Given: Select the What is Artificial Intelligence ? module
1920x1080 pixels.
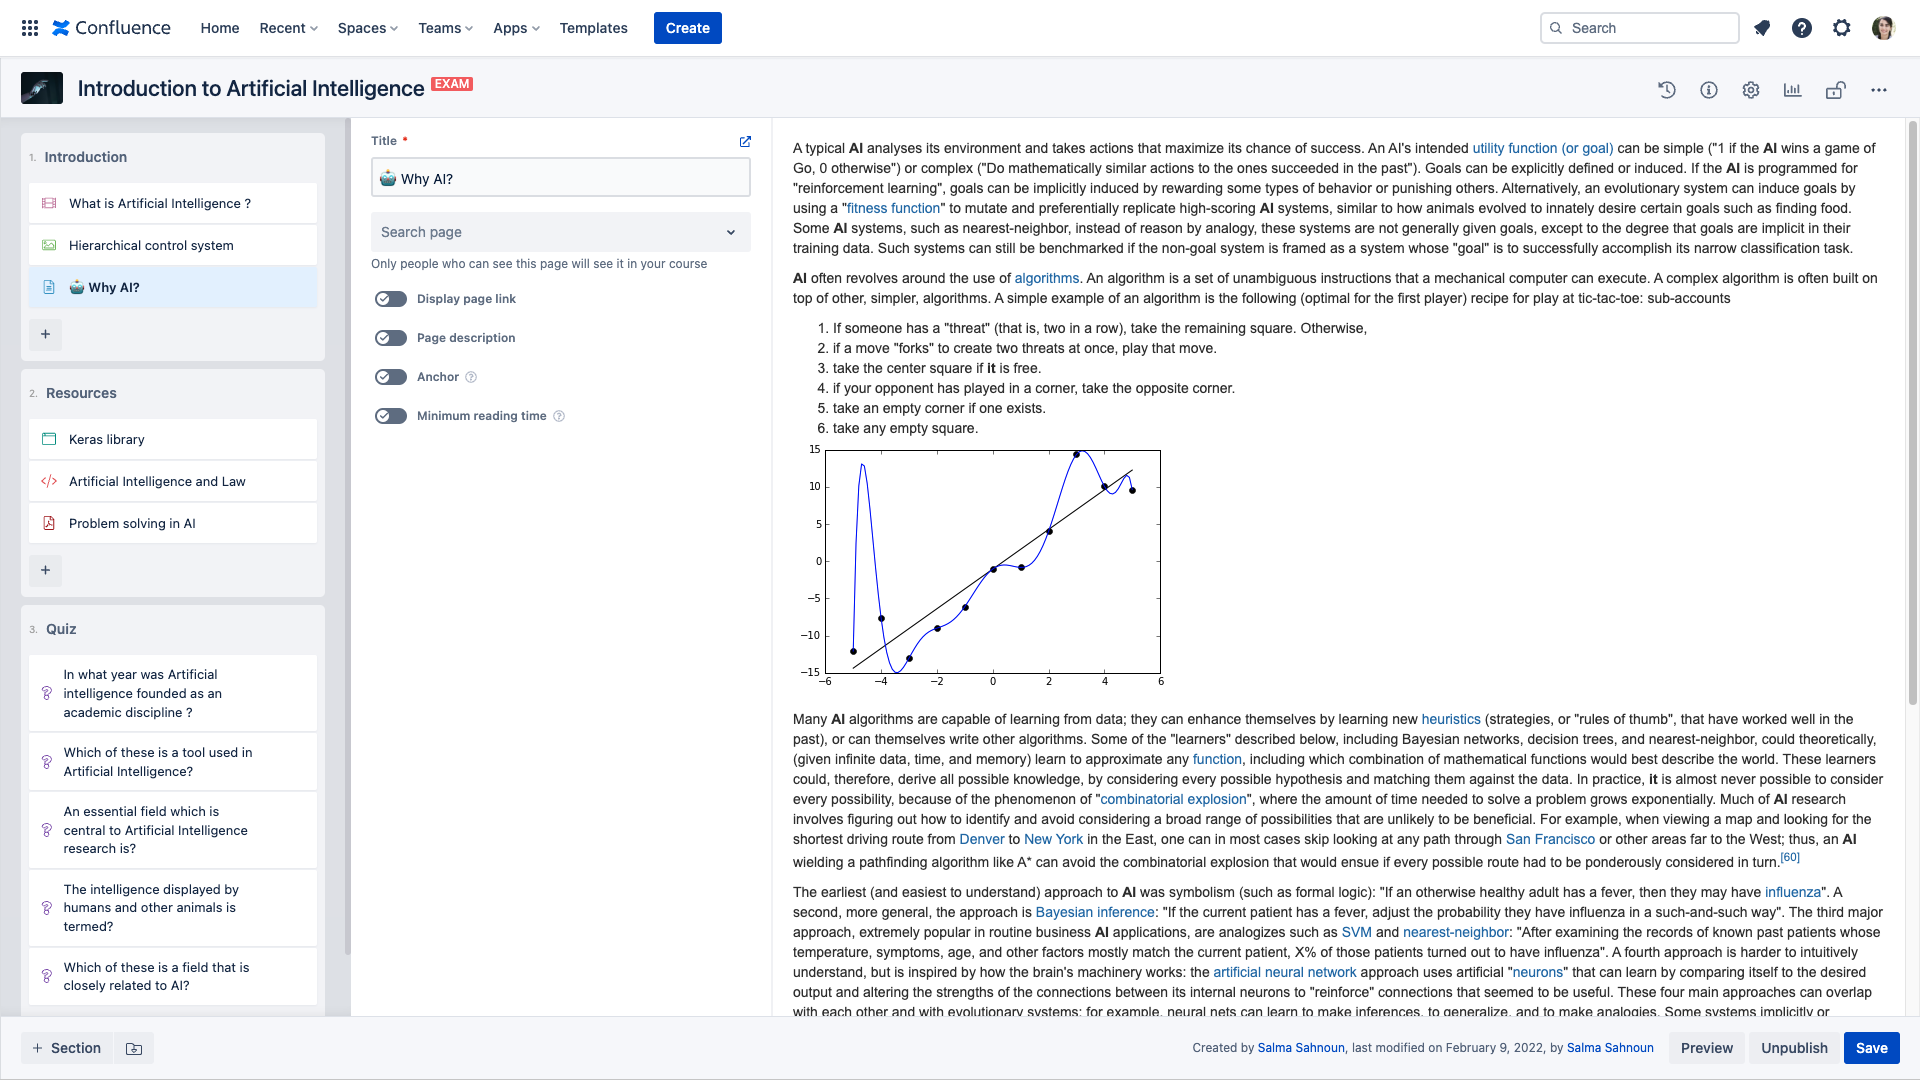Looking at the screenshot, I should [173, 203].
